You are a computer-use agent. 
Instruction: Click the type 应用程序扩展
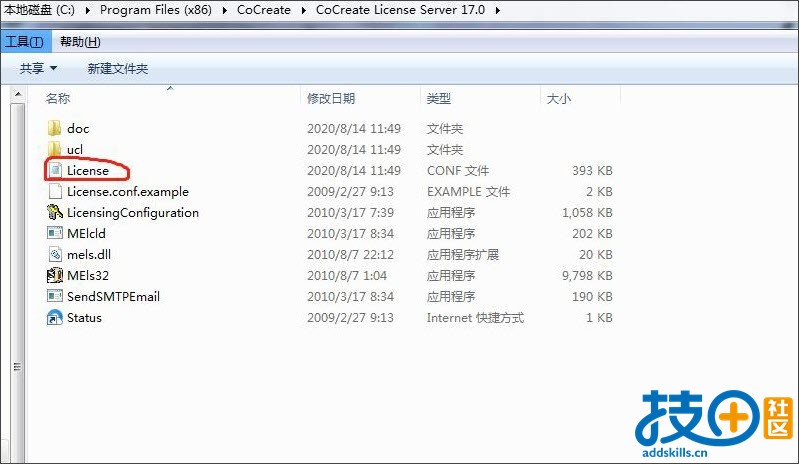click(462, 254)
